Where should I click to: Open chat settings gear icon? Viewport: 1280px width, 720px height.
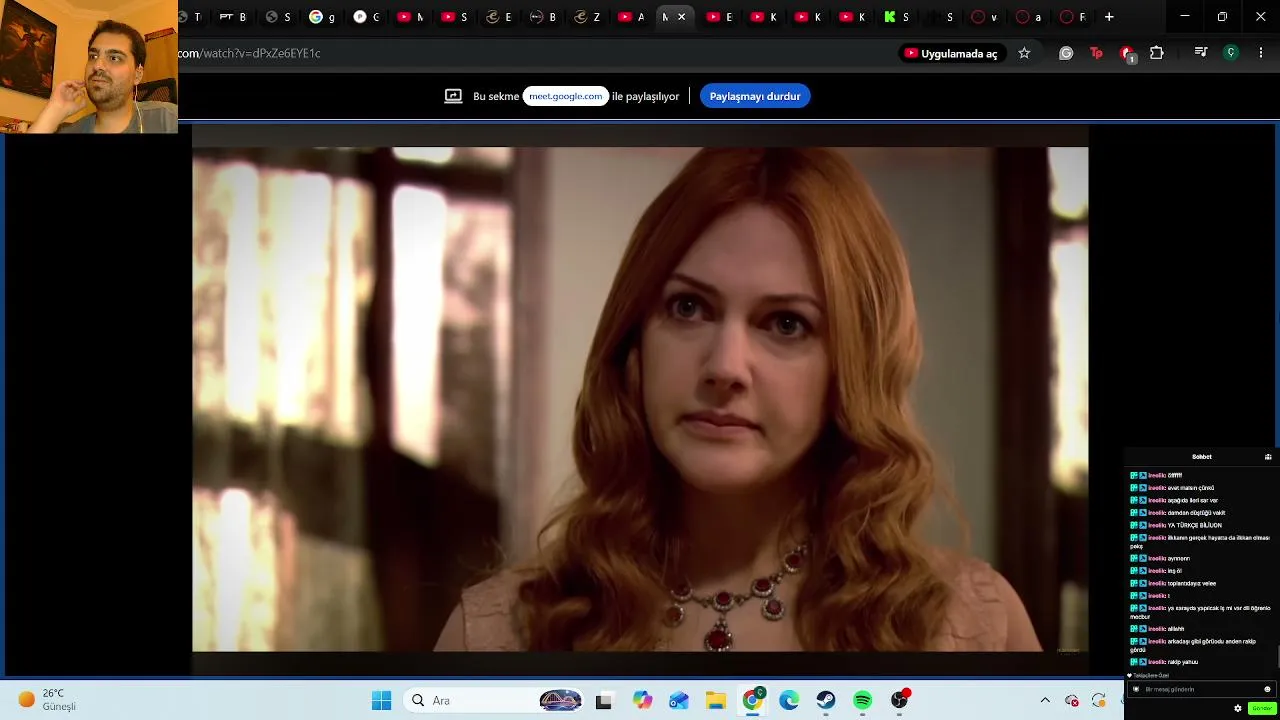pos(1238,708)
